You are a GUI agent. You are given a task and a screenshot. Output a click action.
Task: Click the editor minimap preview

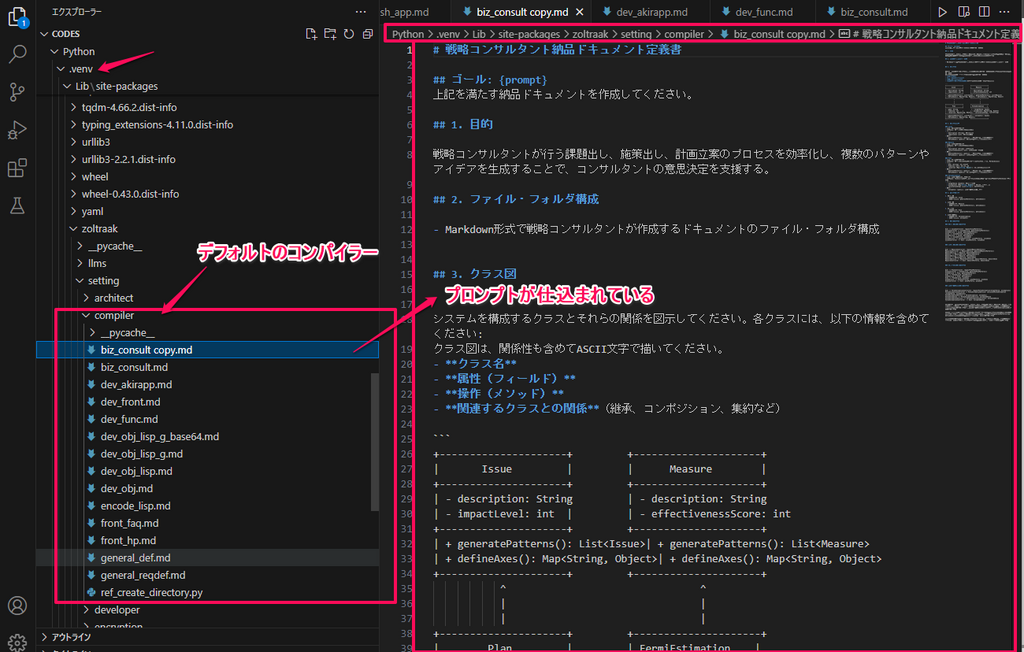tap(976, 181)
